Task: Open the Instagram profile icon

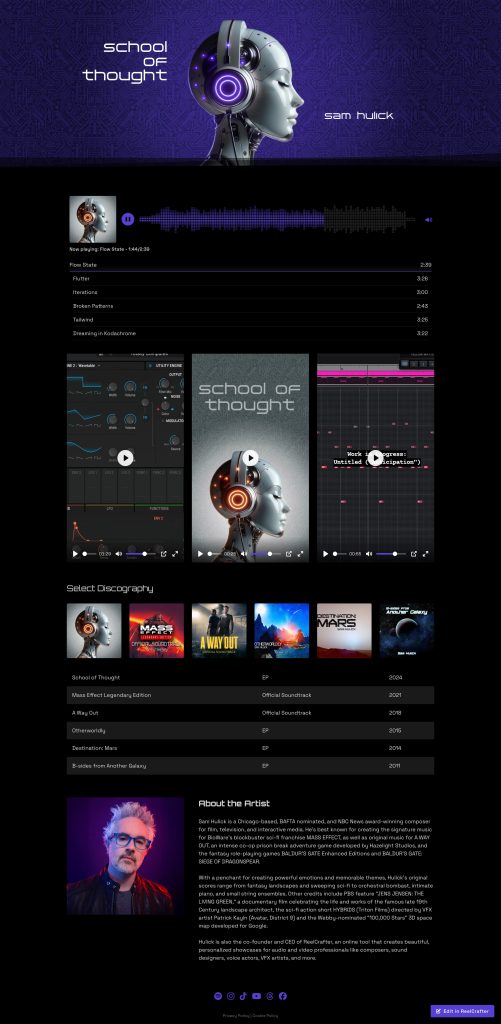Action: coord(231,996)
